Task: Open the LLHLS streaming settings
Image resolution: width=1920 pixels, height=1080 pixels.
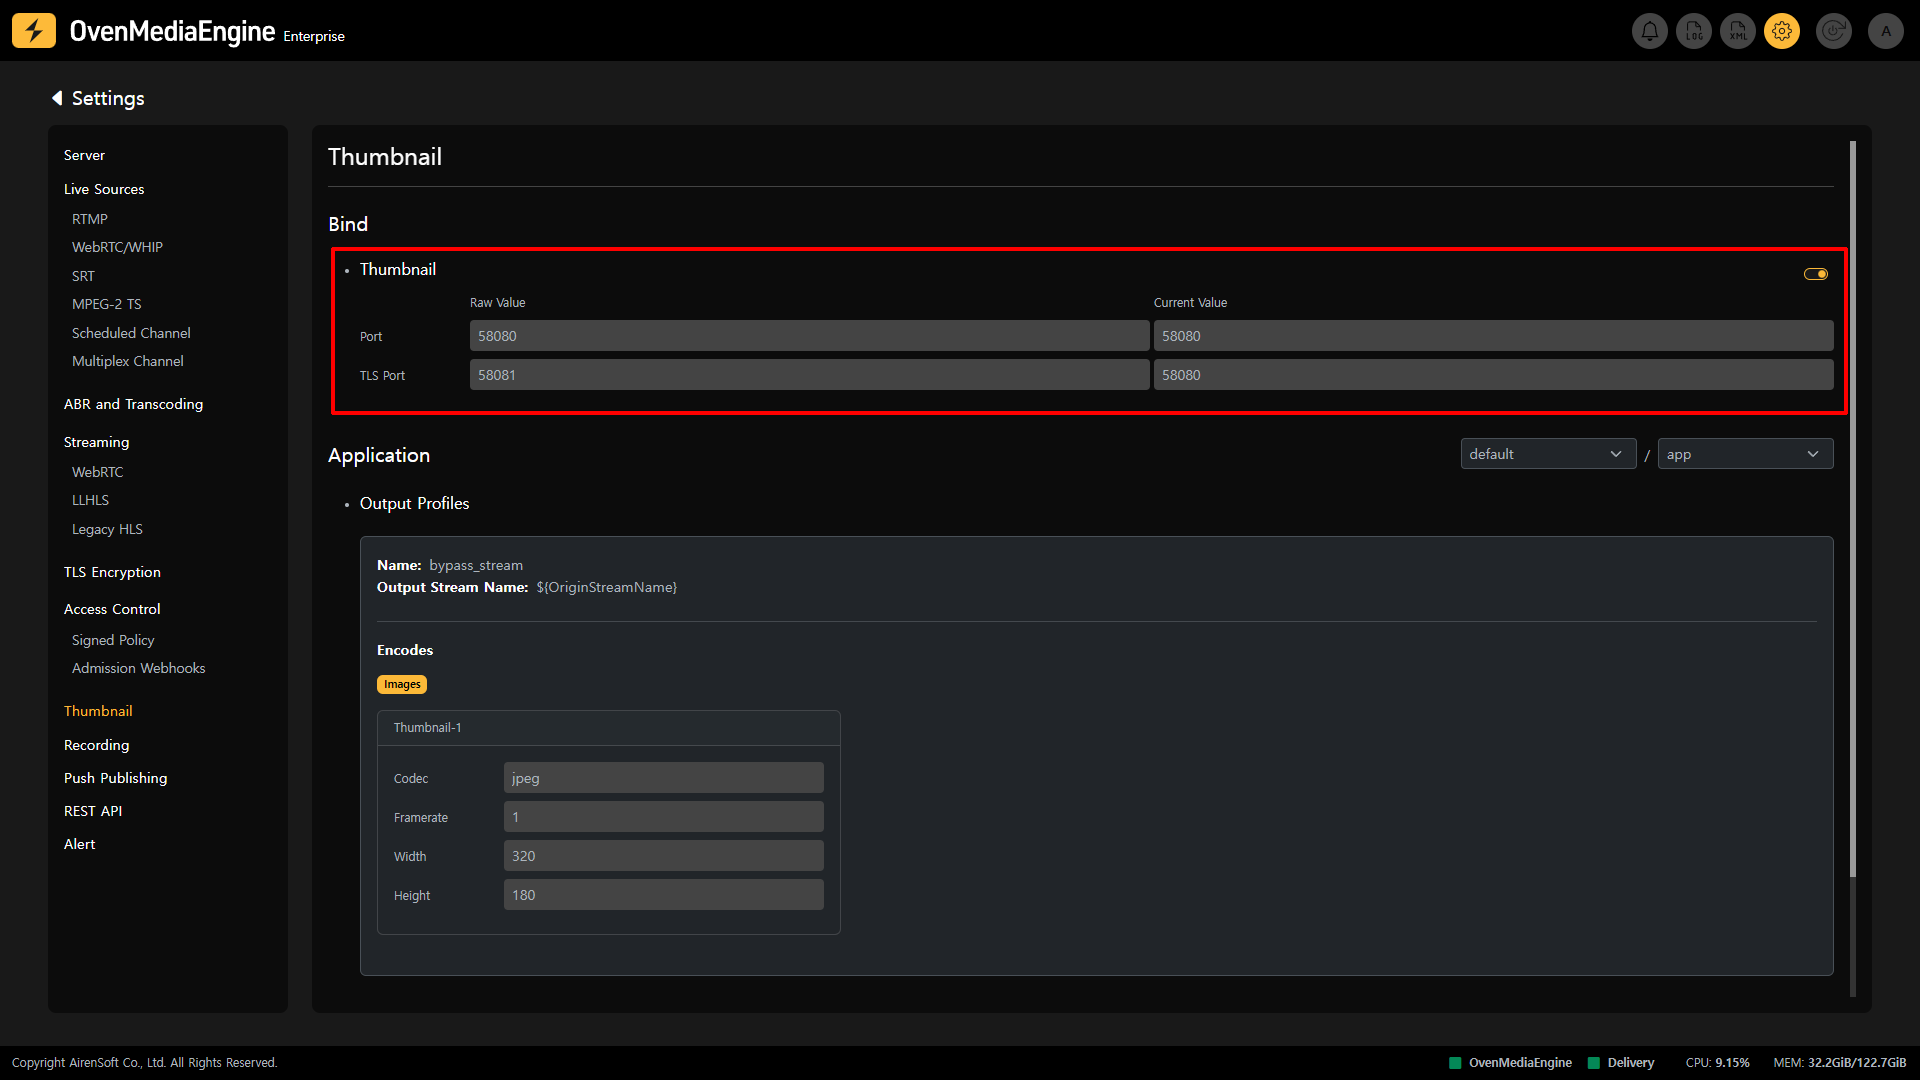Action: pos(90,500)
